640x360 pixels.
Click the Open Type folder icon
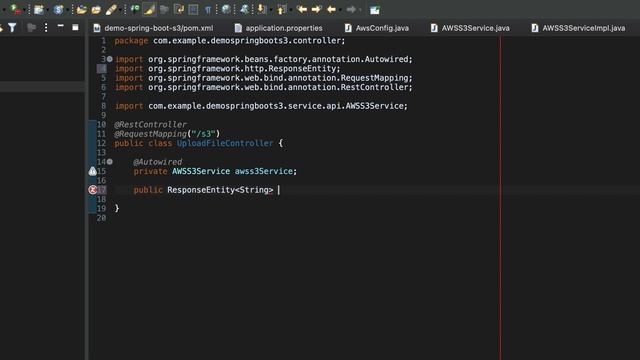tap(81, 9)
